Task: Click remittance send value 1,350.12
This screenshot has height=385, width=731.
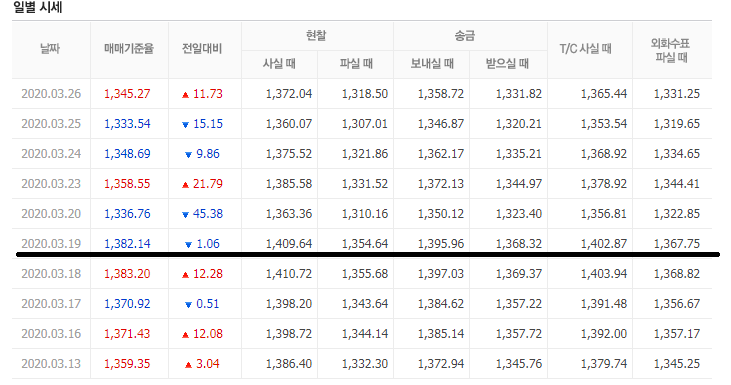Action: [441, 213]
